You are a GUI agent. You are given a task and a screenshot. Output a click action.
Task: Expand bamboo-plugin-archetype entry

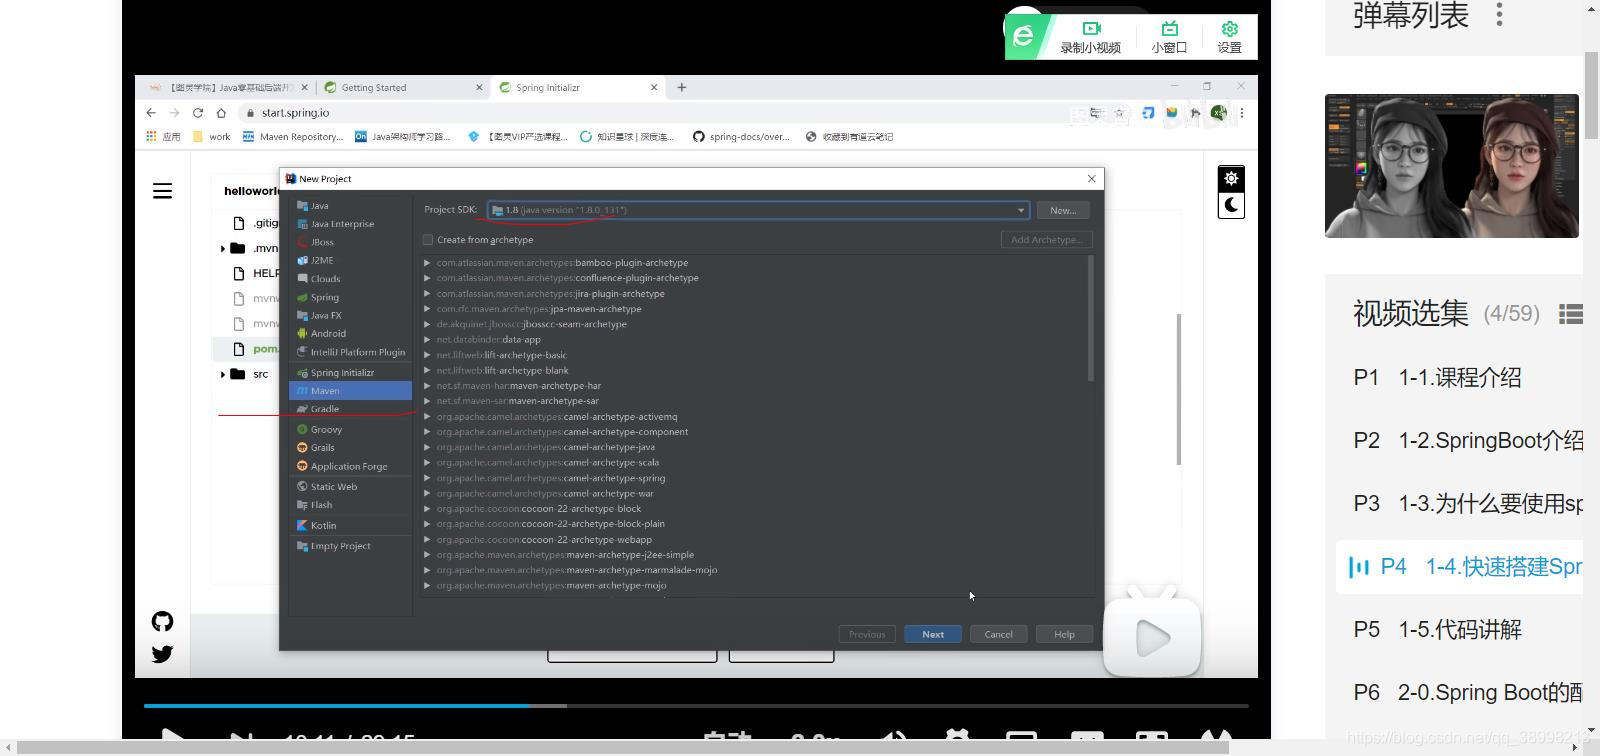click(427, 263)
